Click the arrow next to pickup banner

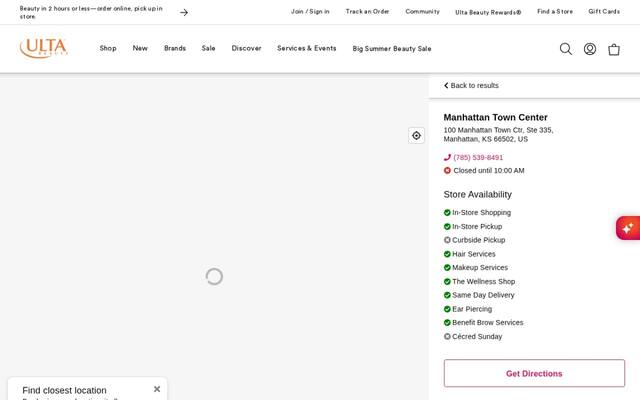tap(184, 13)
